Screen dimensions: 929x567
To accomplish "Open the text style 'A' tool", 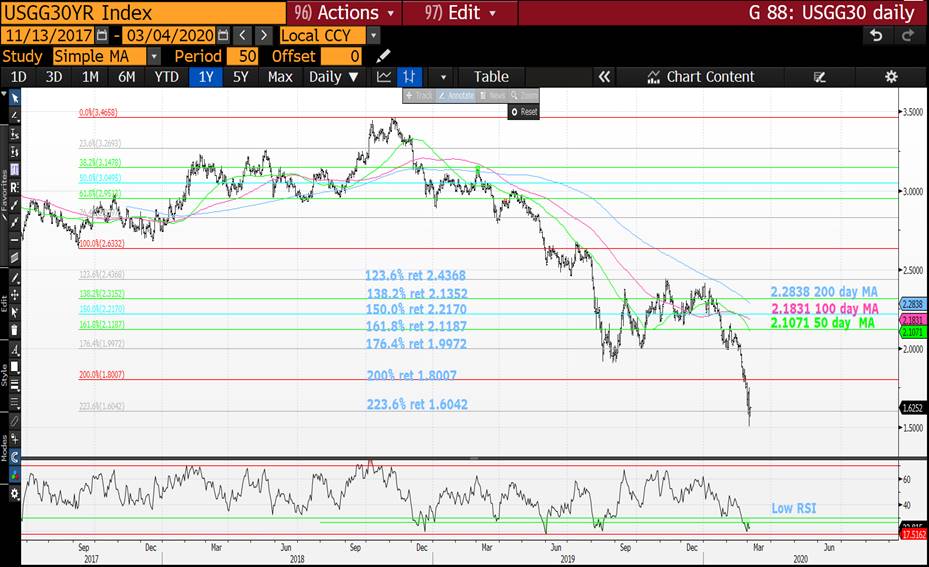I will 14,350.
